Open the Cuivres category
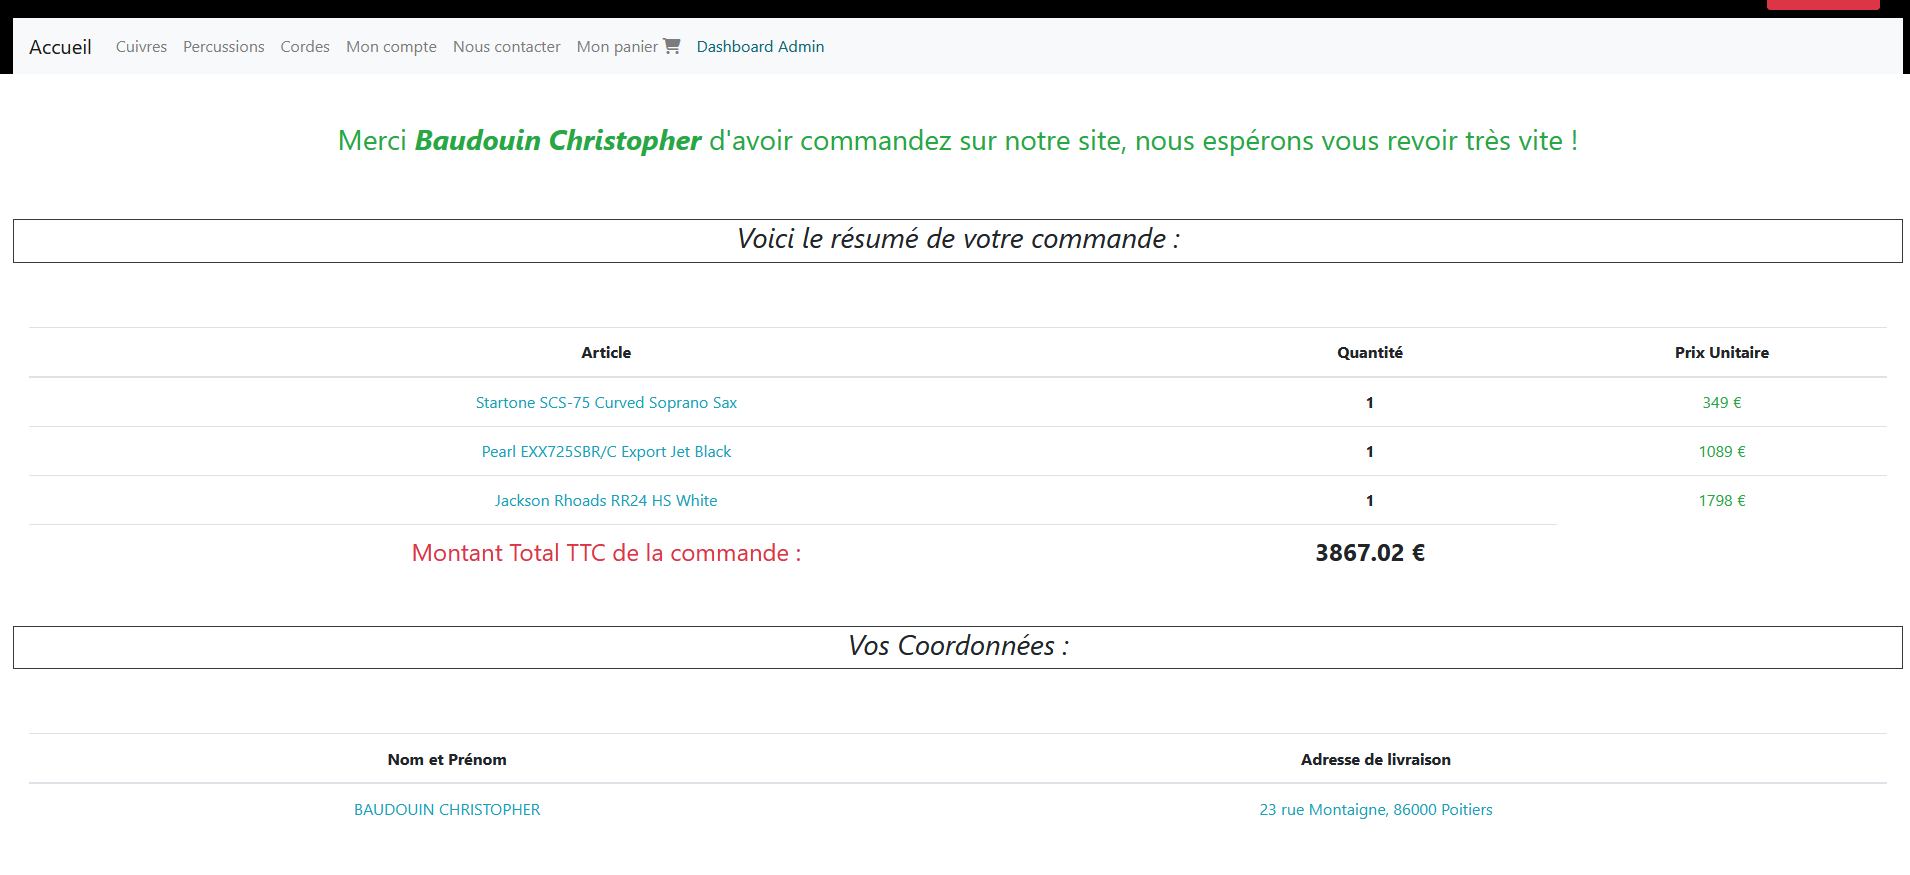The image size is (1910, 875). click(141, 47)
